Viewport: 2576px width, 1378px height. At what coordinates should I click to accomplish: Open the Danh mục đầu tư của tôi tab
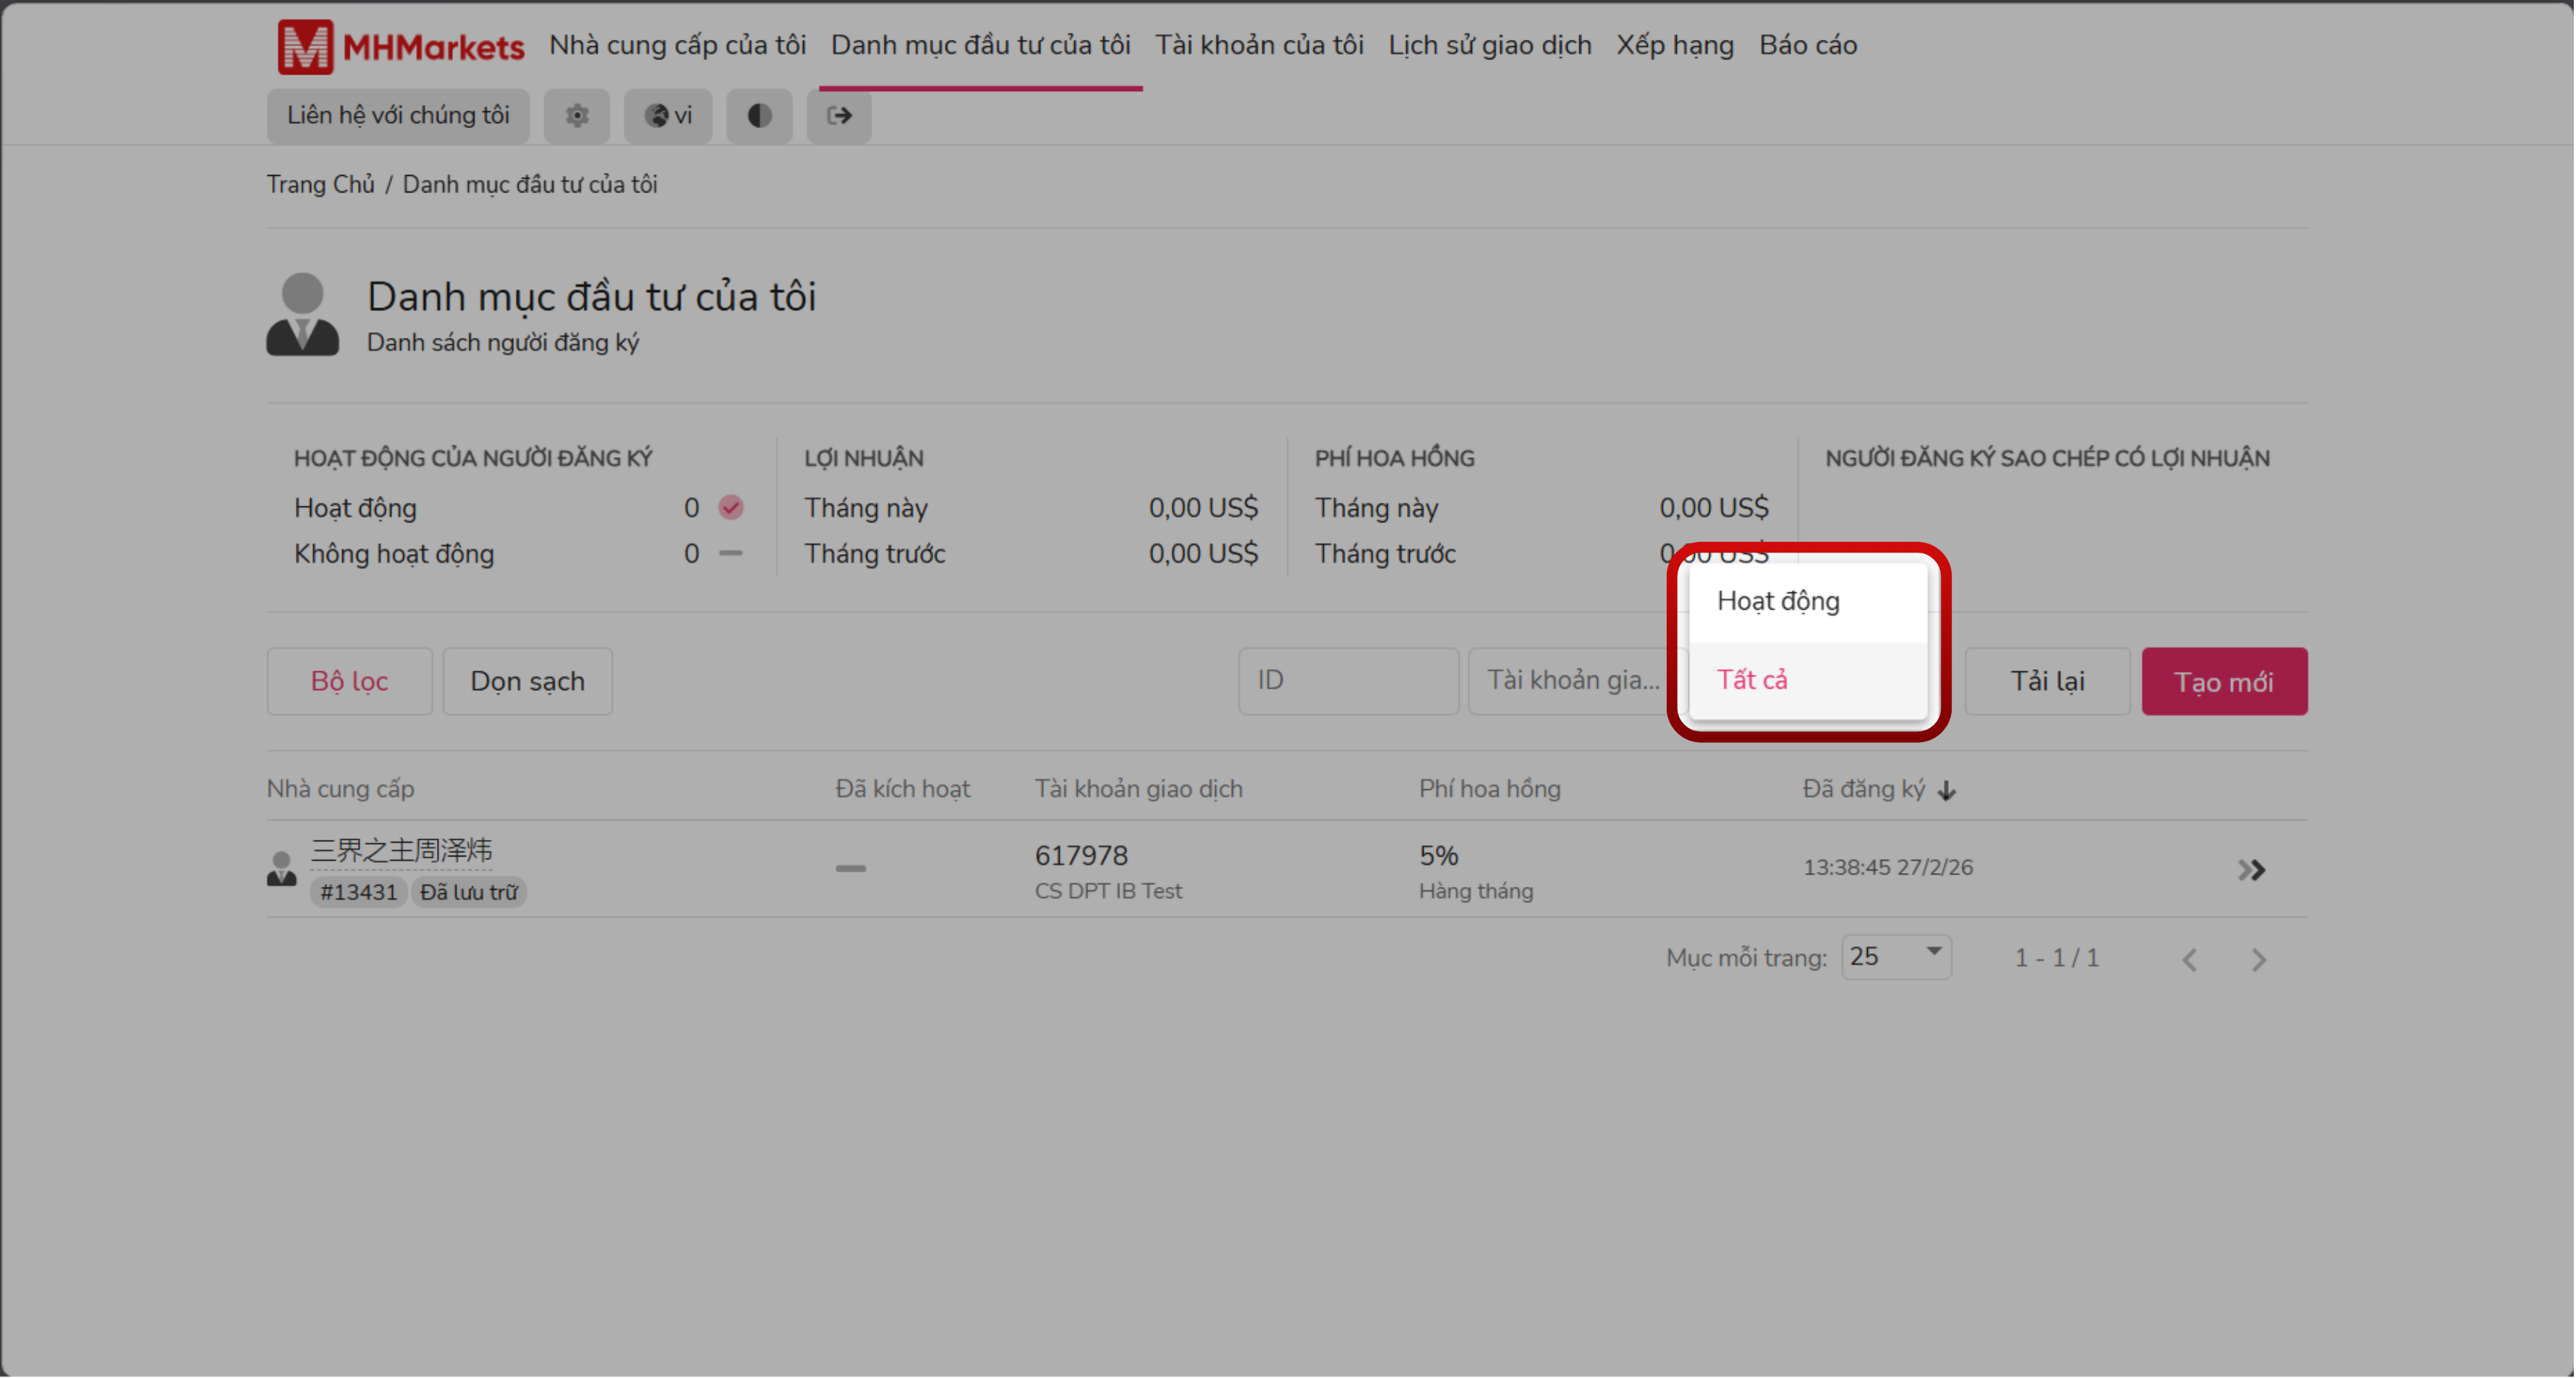[980, 45]
